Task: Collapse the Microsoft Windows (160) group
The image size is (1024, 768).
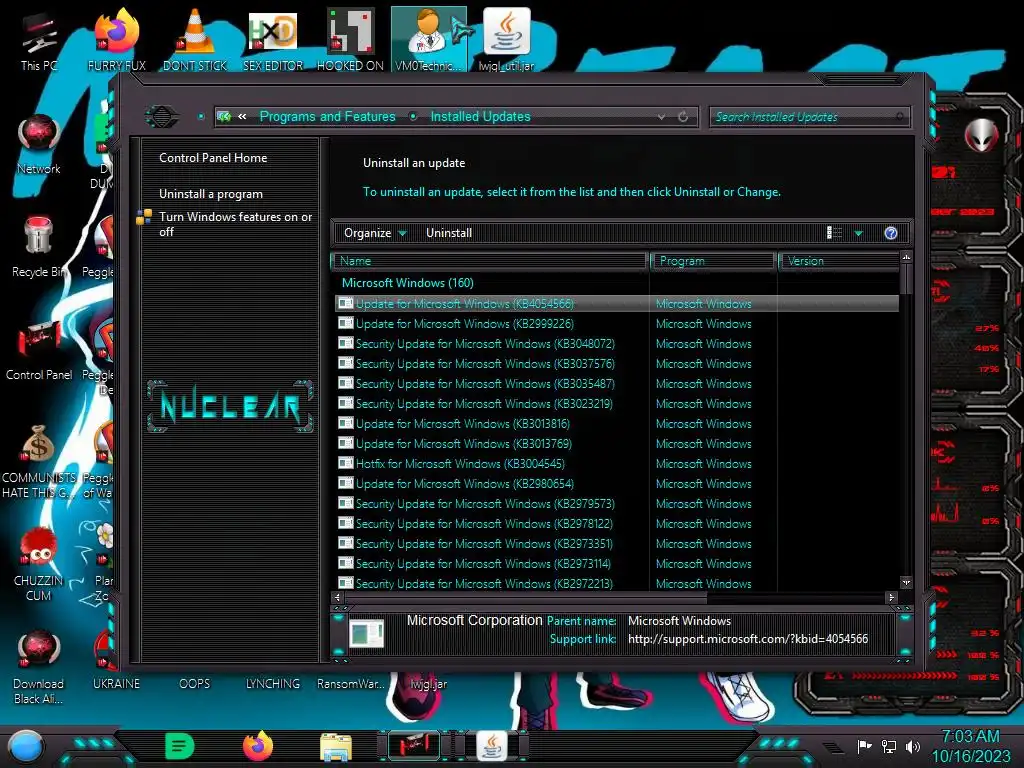Action: 408,283
